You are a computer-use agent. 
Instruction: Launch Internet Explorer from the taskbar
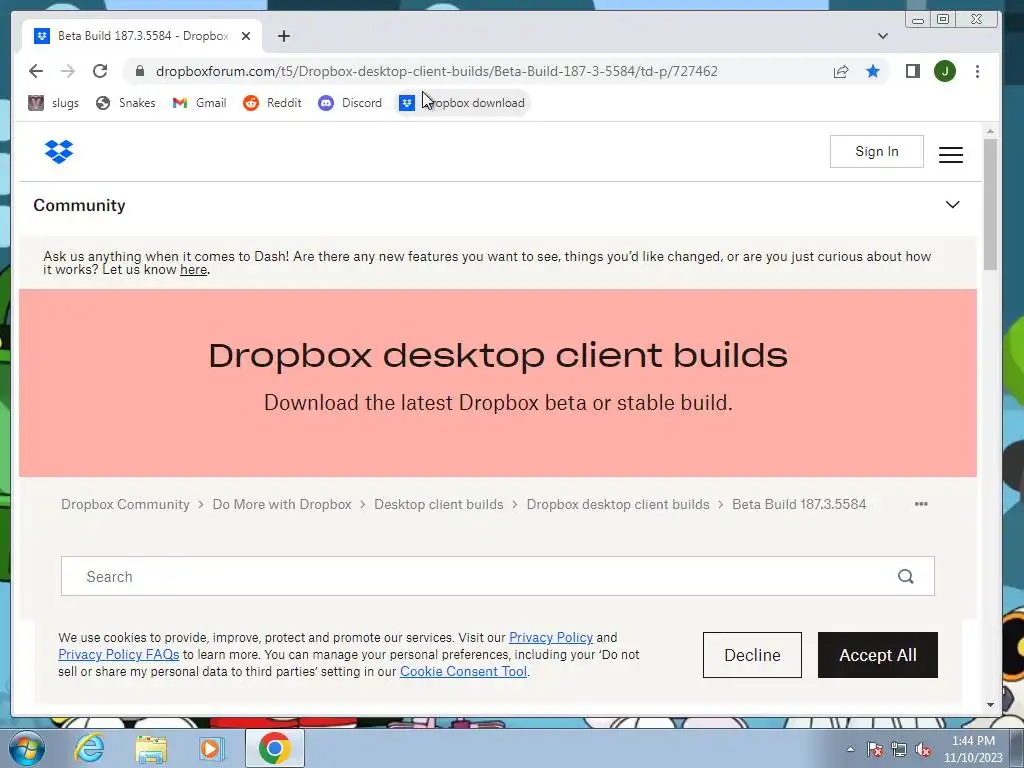coord(89,748)
